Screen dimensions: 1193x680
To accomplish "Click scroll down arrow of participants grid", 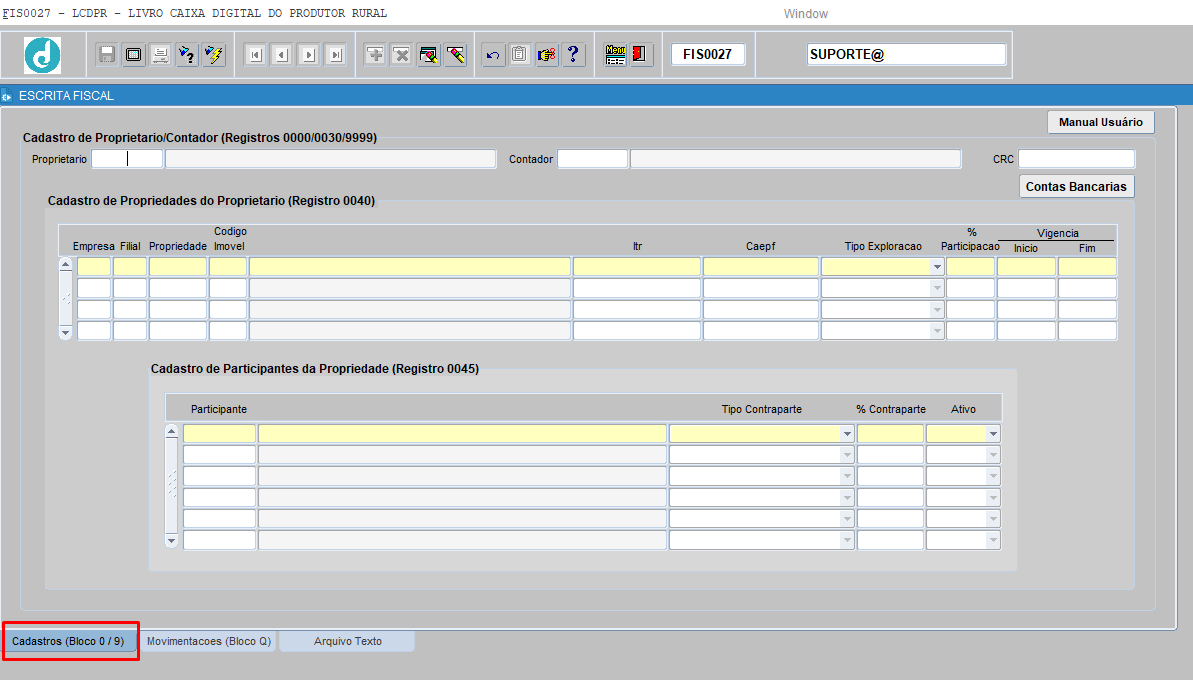I will [171, 542].
